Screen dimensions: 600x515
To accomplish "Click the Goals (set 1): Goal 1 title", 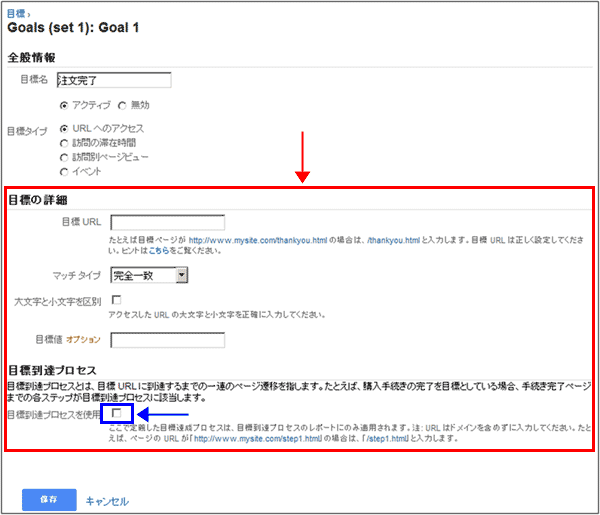I will pos(73,28).
